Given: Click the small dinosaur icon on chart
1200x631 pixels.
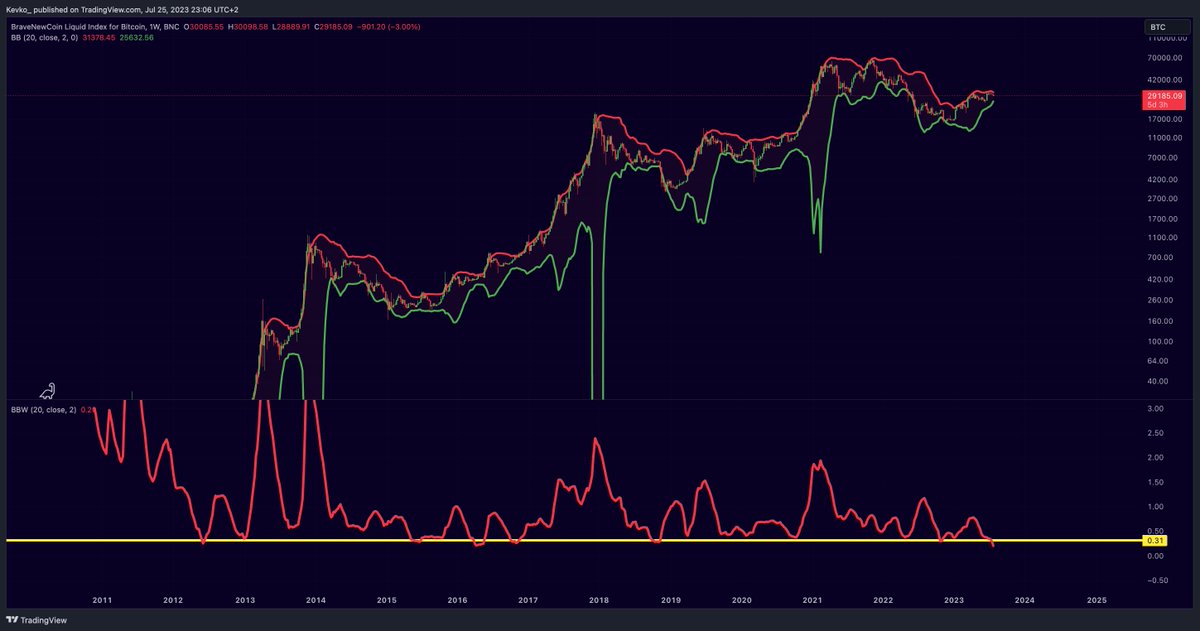Looking at the screenshot, I should coord(46,389).
